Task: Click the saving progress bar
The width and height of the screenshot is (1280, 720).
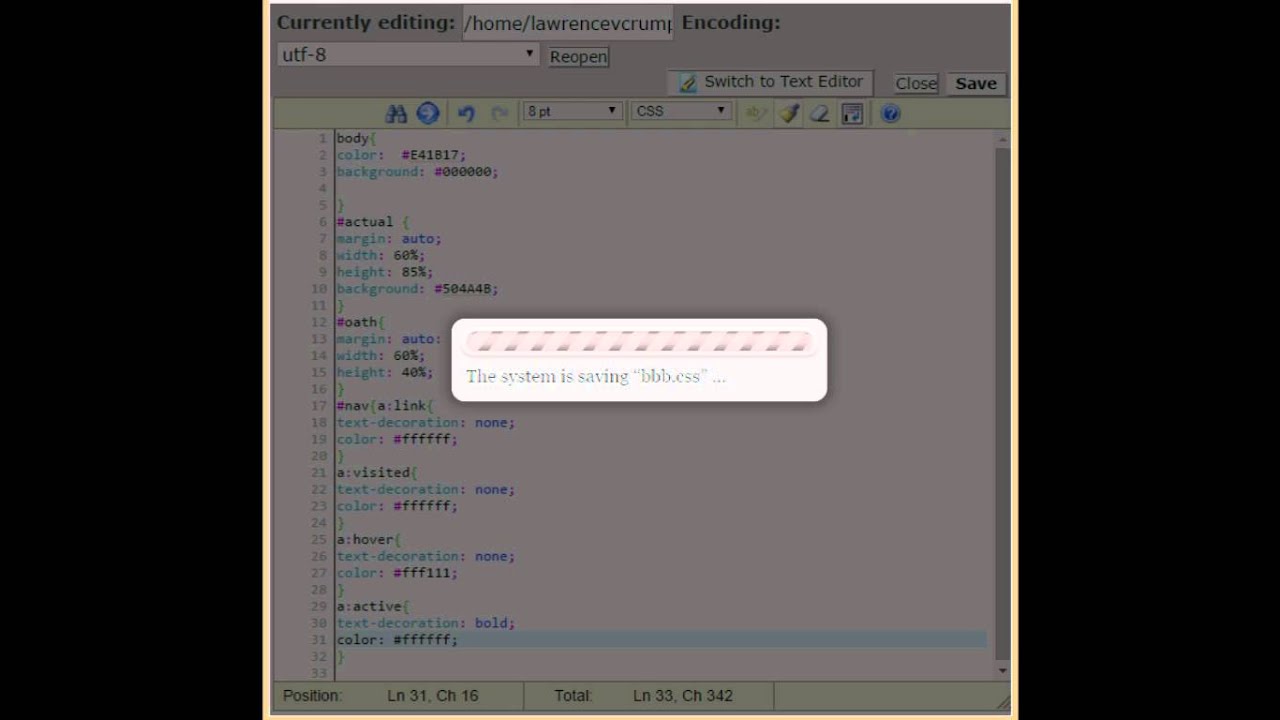Action: click(639, 343)
